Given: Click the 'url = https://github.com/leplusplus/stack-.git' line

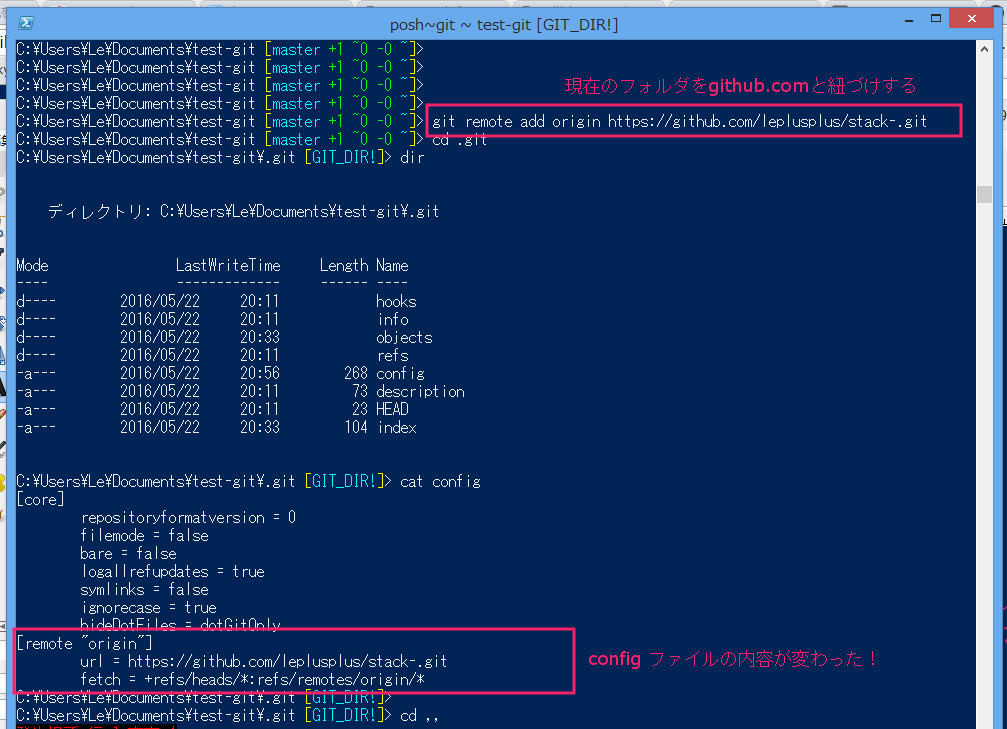Looking at the screenshot, I should 263,661.
